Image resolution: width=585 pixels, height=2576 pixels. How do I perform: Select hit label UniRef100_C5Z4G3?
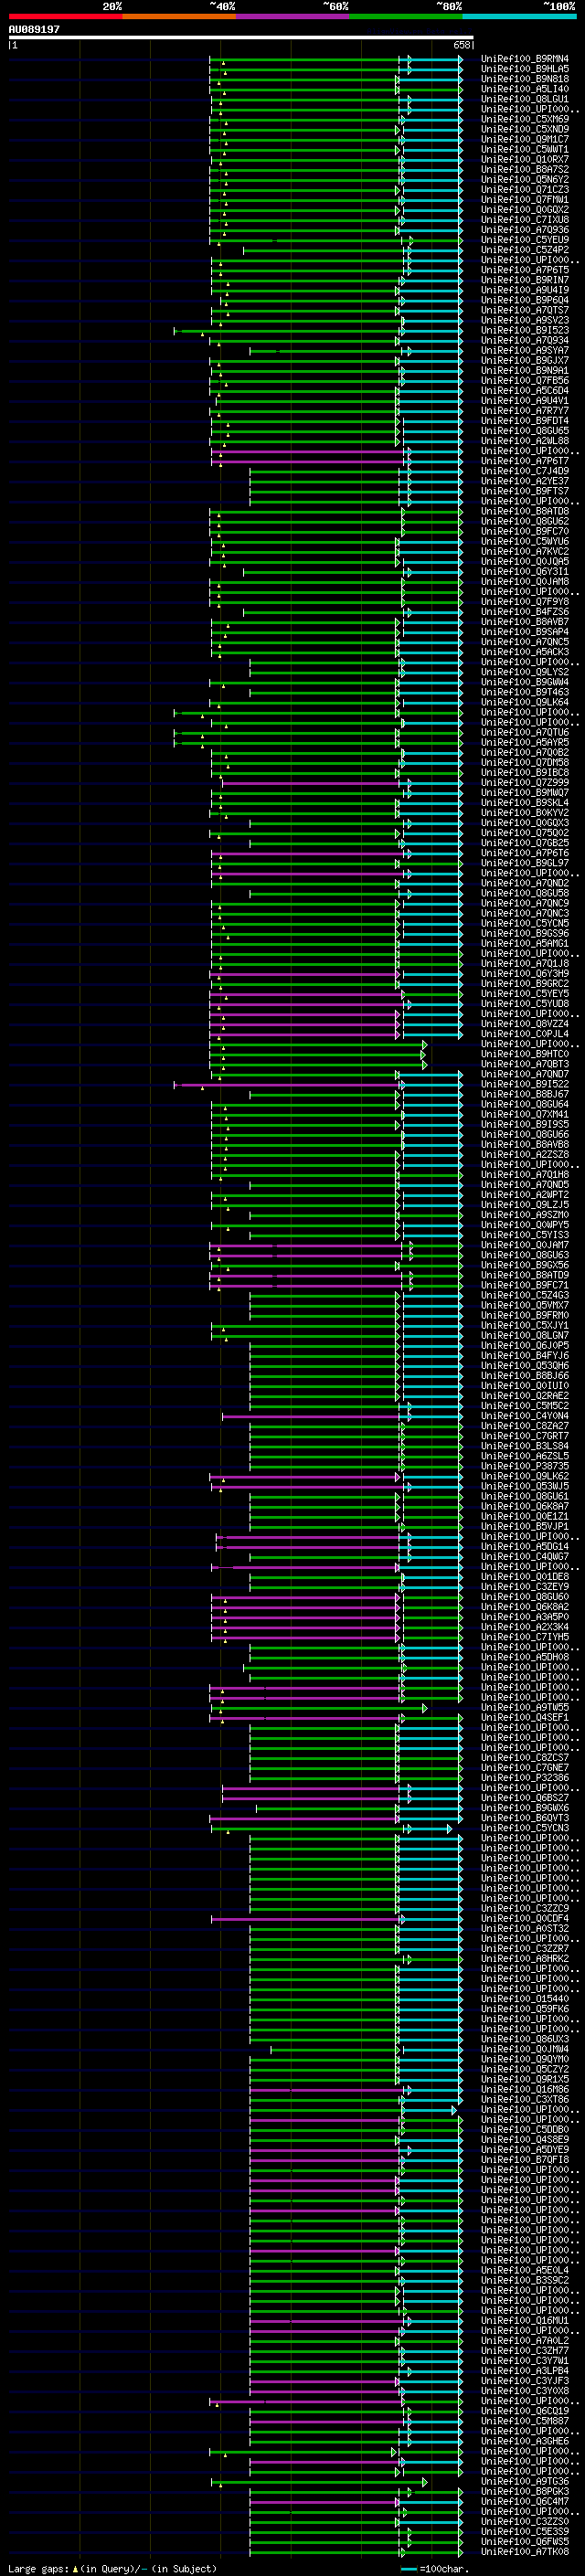click(x=525, y=1295)
